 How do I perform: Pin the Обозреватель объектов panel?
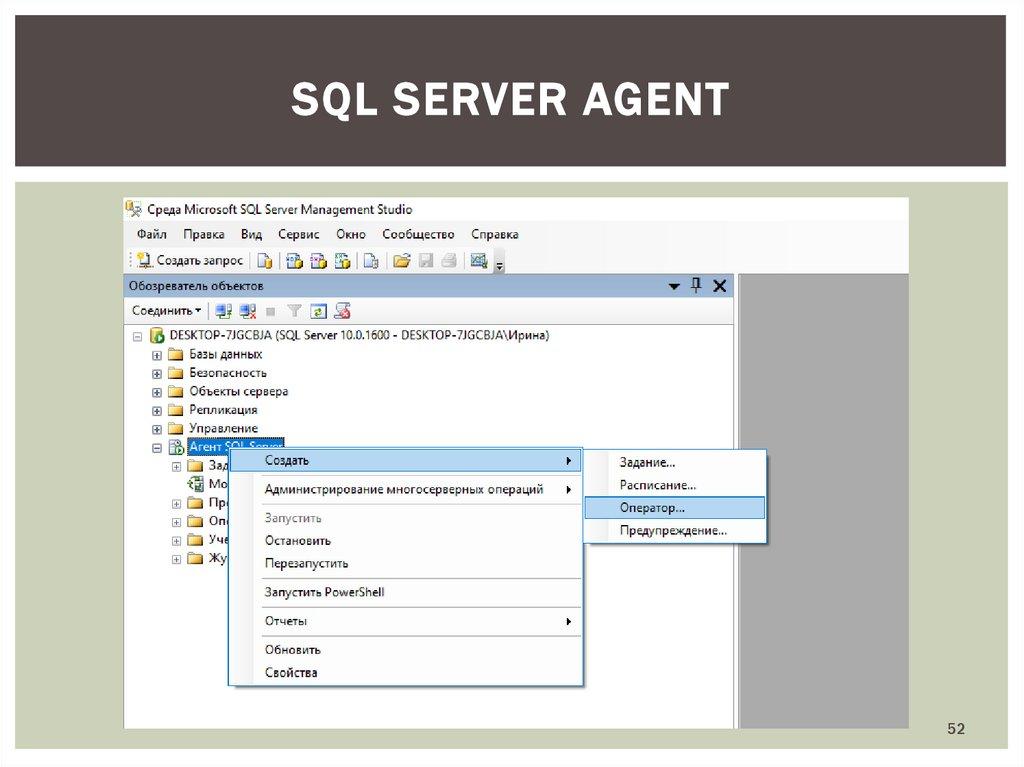pyautogui.click(x=696, y=286)
